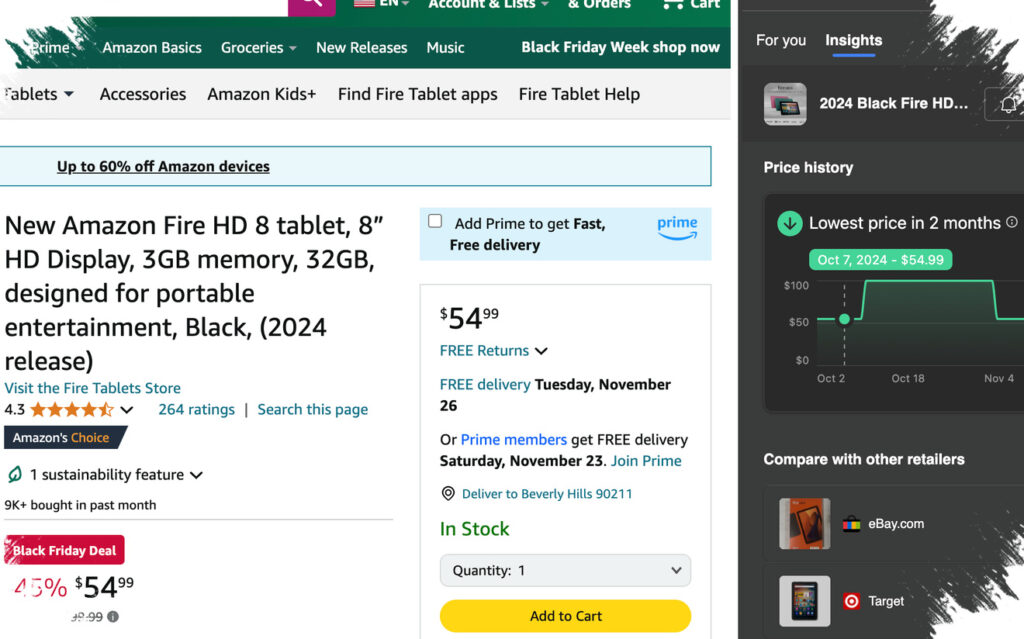Open the eBay.com product thumbnail
The width and height of the screenshot is (1024, 639).
pyautogui.click(x=805, y=524)
